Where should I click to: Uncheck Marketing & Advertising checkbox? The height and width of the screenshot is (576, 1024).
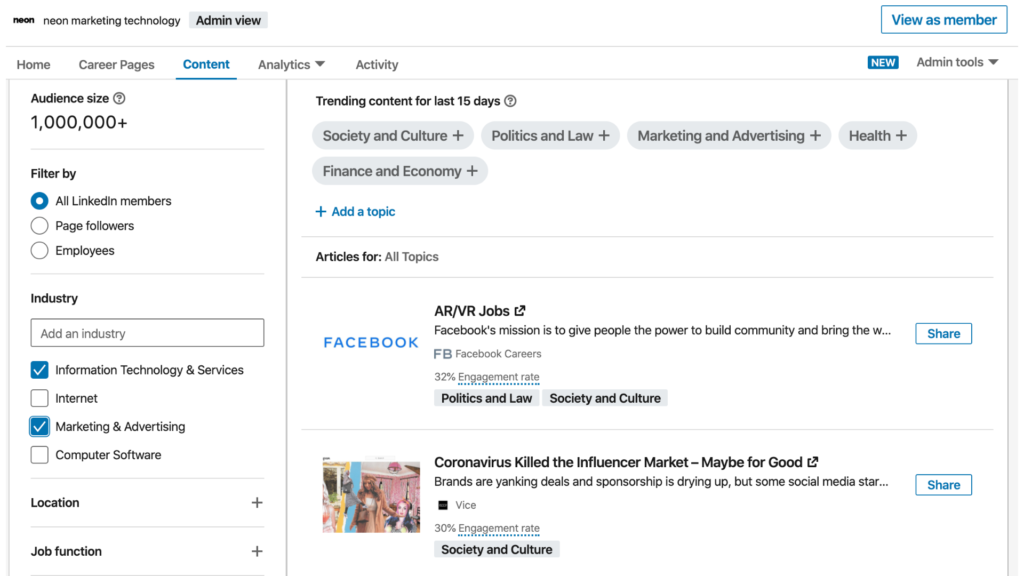[39, 426]
